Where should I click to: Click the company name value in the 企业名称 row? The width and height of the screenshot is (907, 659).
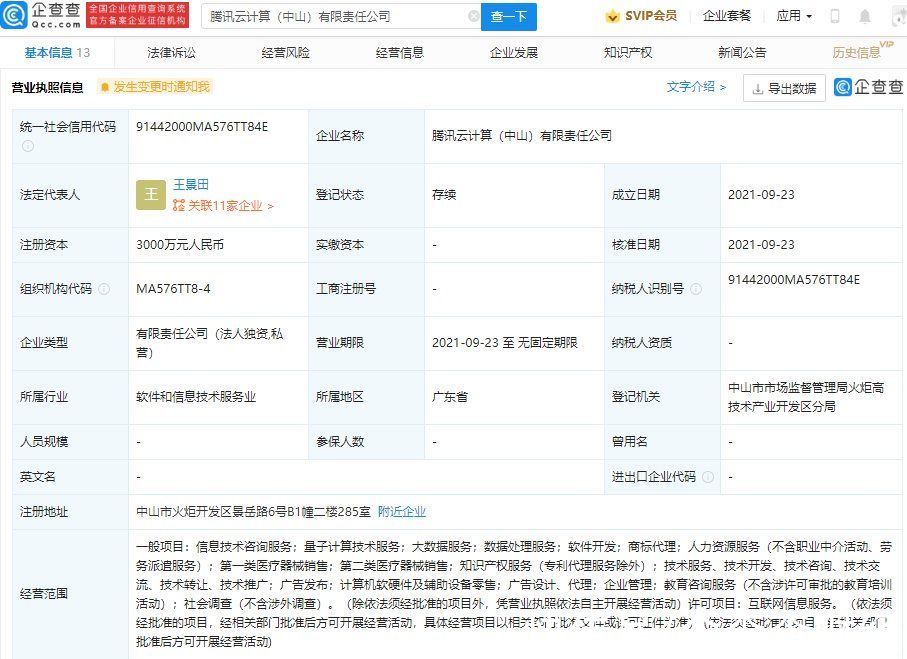pos(522,136)
